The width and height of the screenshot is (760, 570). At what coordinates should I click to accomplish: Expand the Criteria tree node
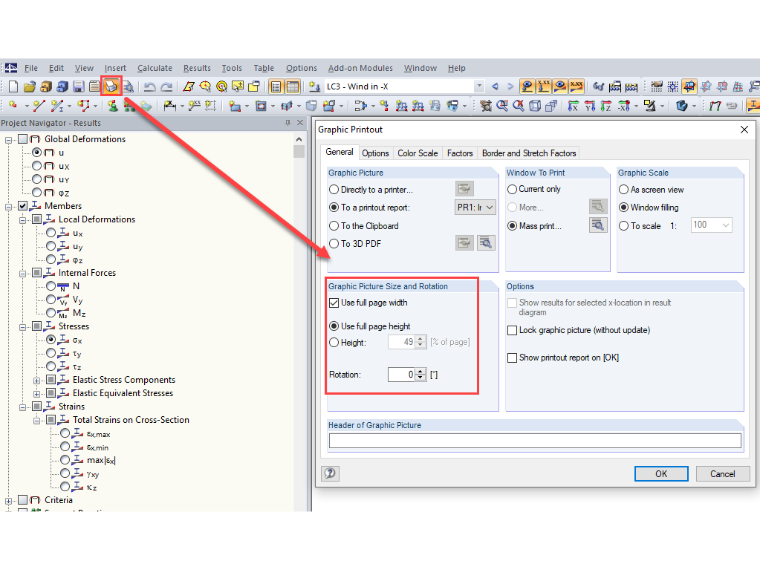pyautogui.click(x=8, y=501)
